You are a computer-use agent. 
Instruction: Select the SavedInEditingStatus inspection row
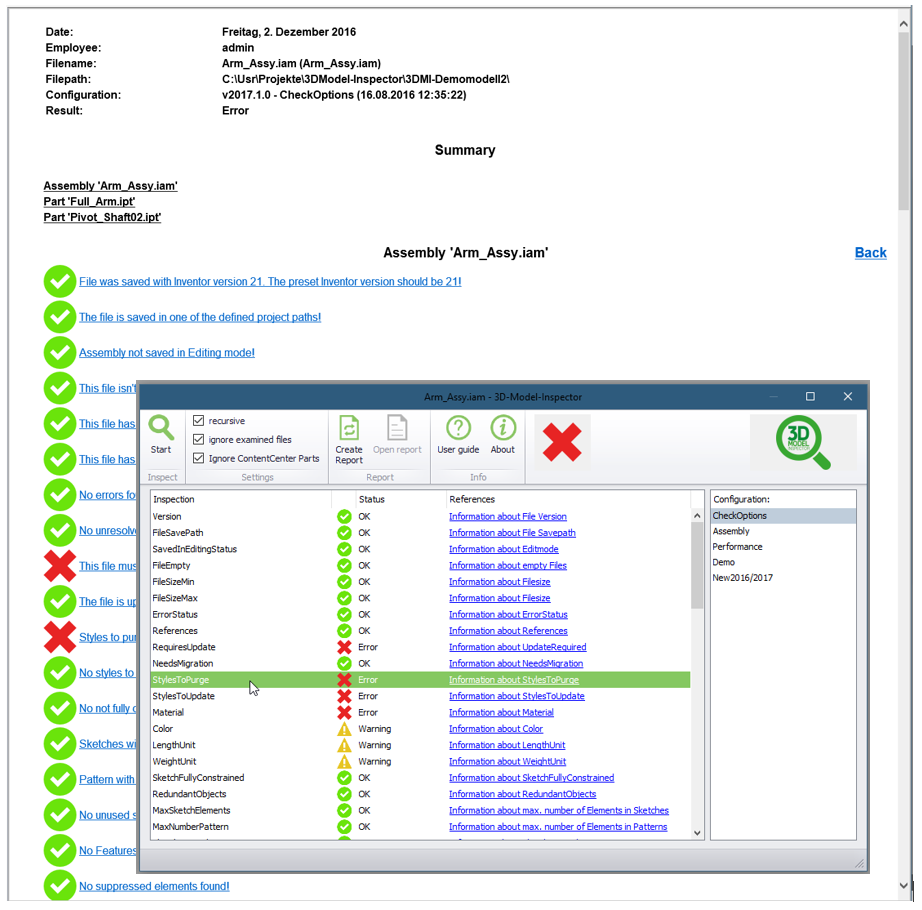[x=420, y=549]
